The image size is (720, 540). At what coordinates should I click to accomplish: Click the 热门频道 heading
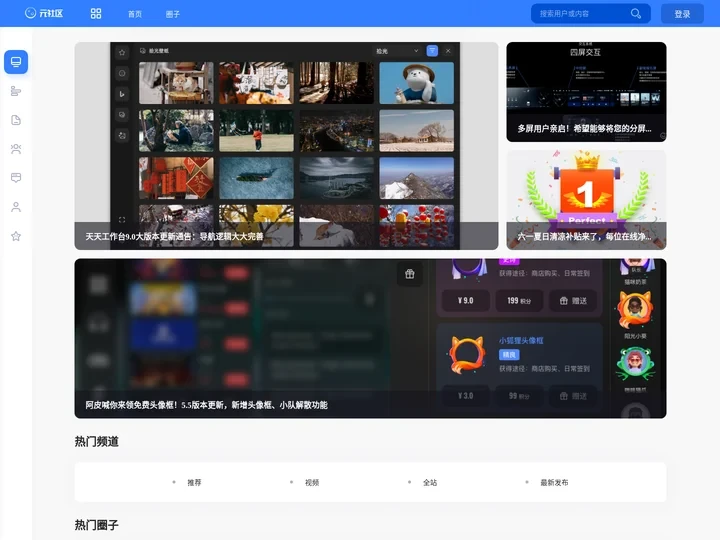pos(97,441)
